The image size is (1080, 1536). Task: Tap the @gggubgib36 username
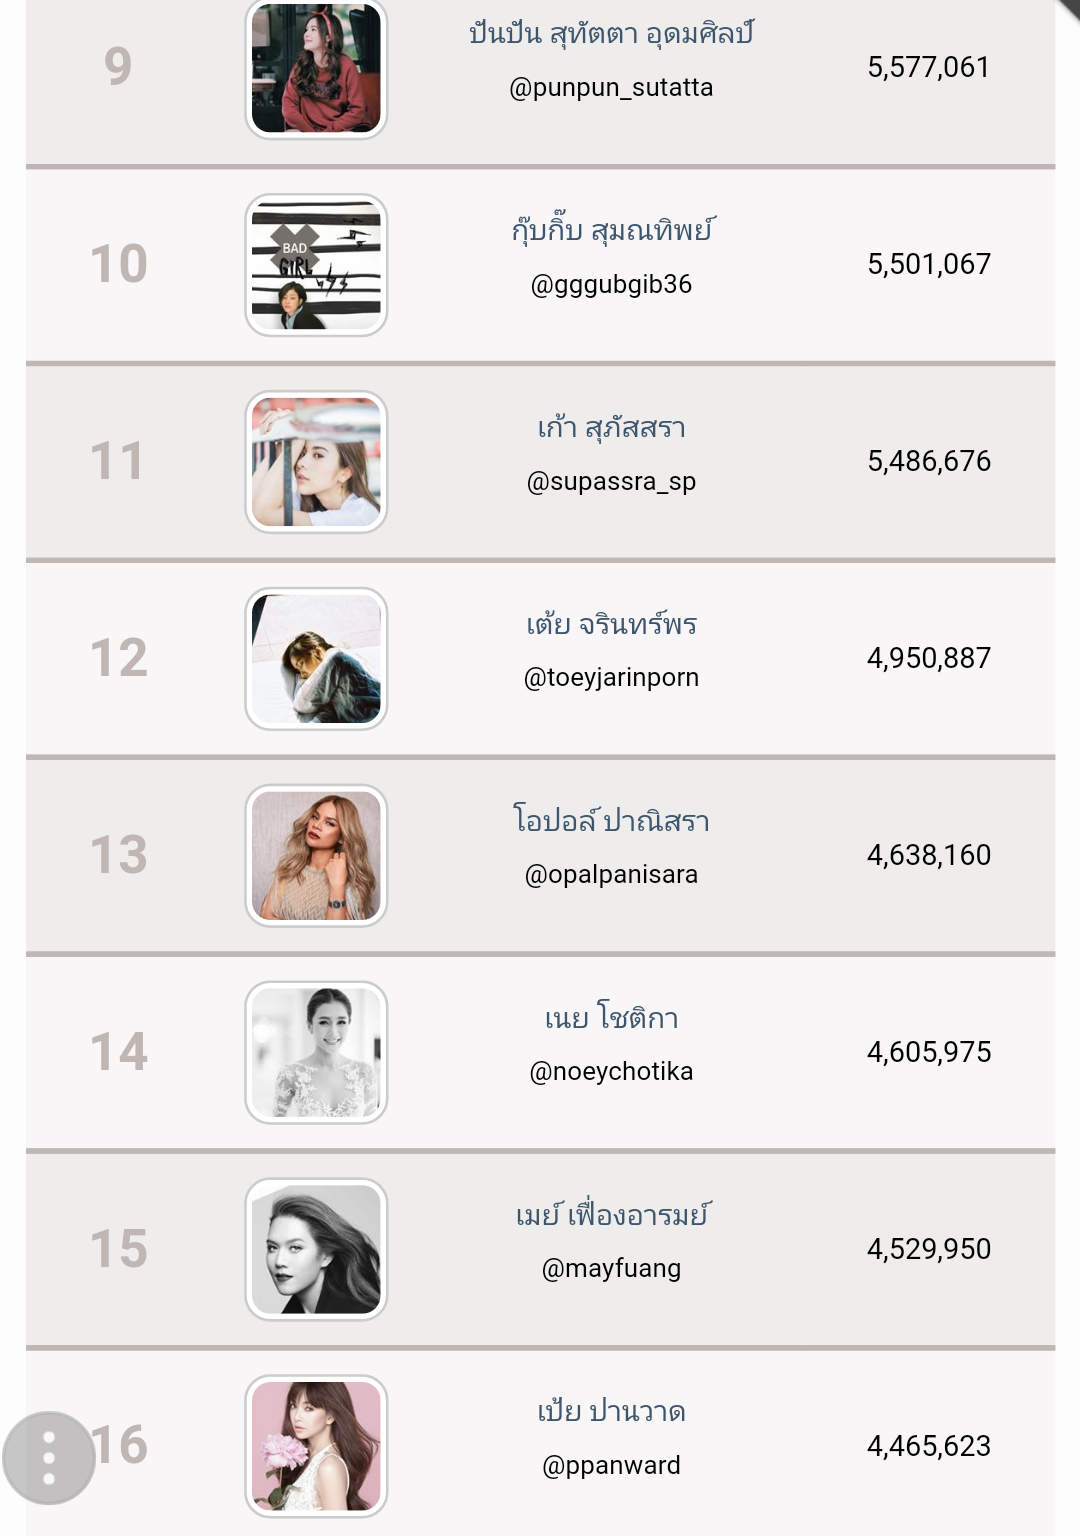pos(611,285)
